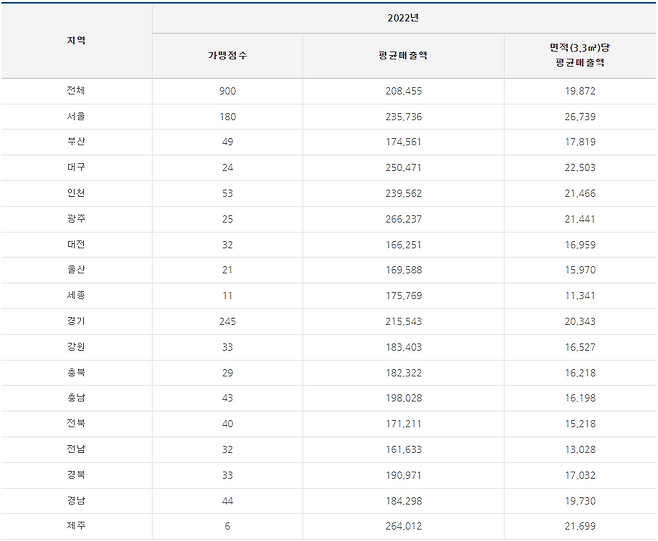Select 경기 store count 245
This screenshot has height=541, width=658.
[x=227, y=321]
